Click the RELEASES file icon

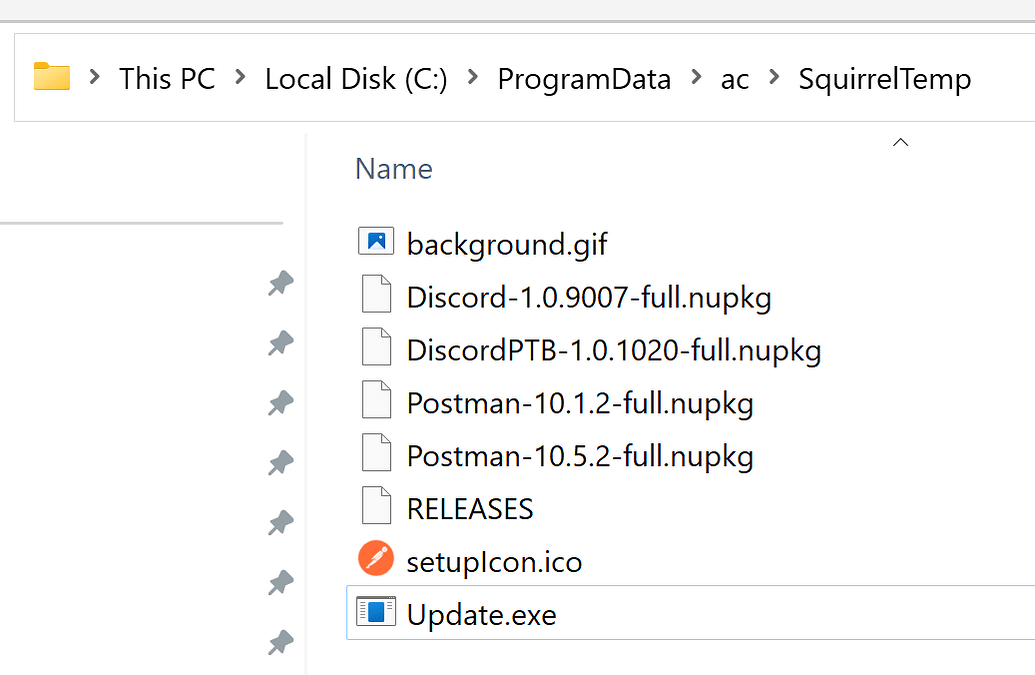(376, 506)
